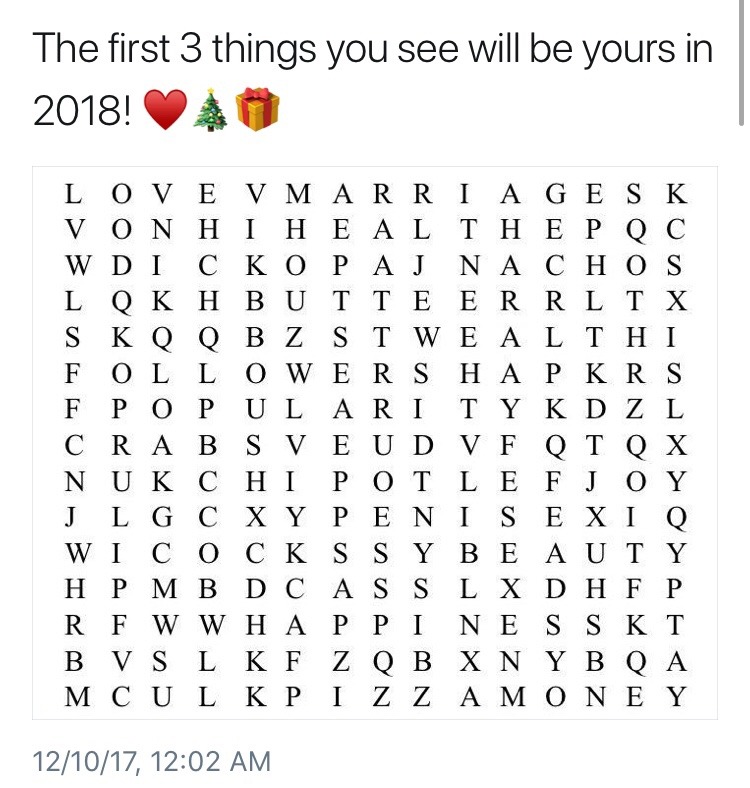Click the word NACHOS in the puzzle
This screenshot has width=750, height=788.
click(570, 265)
